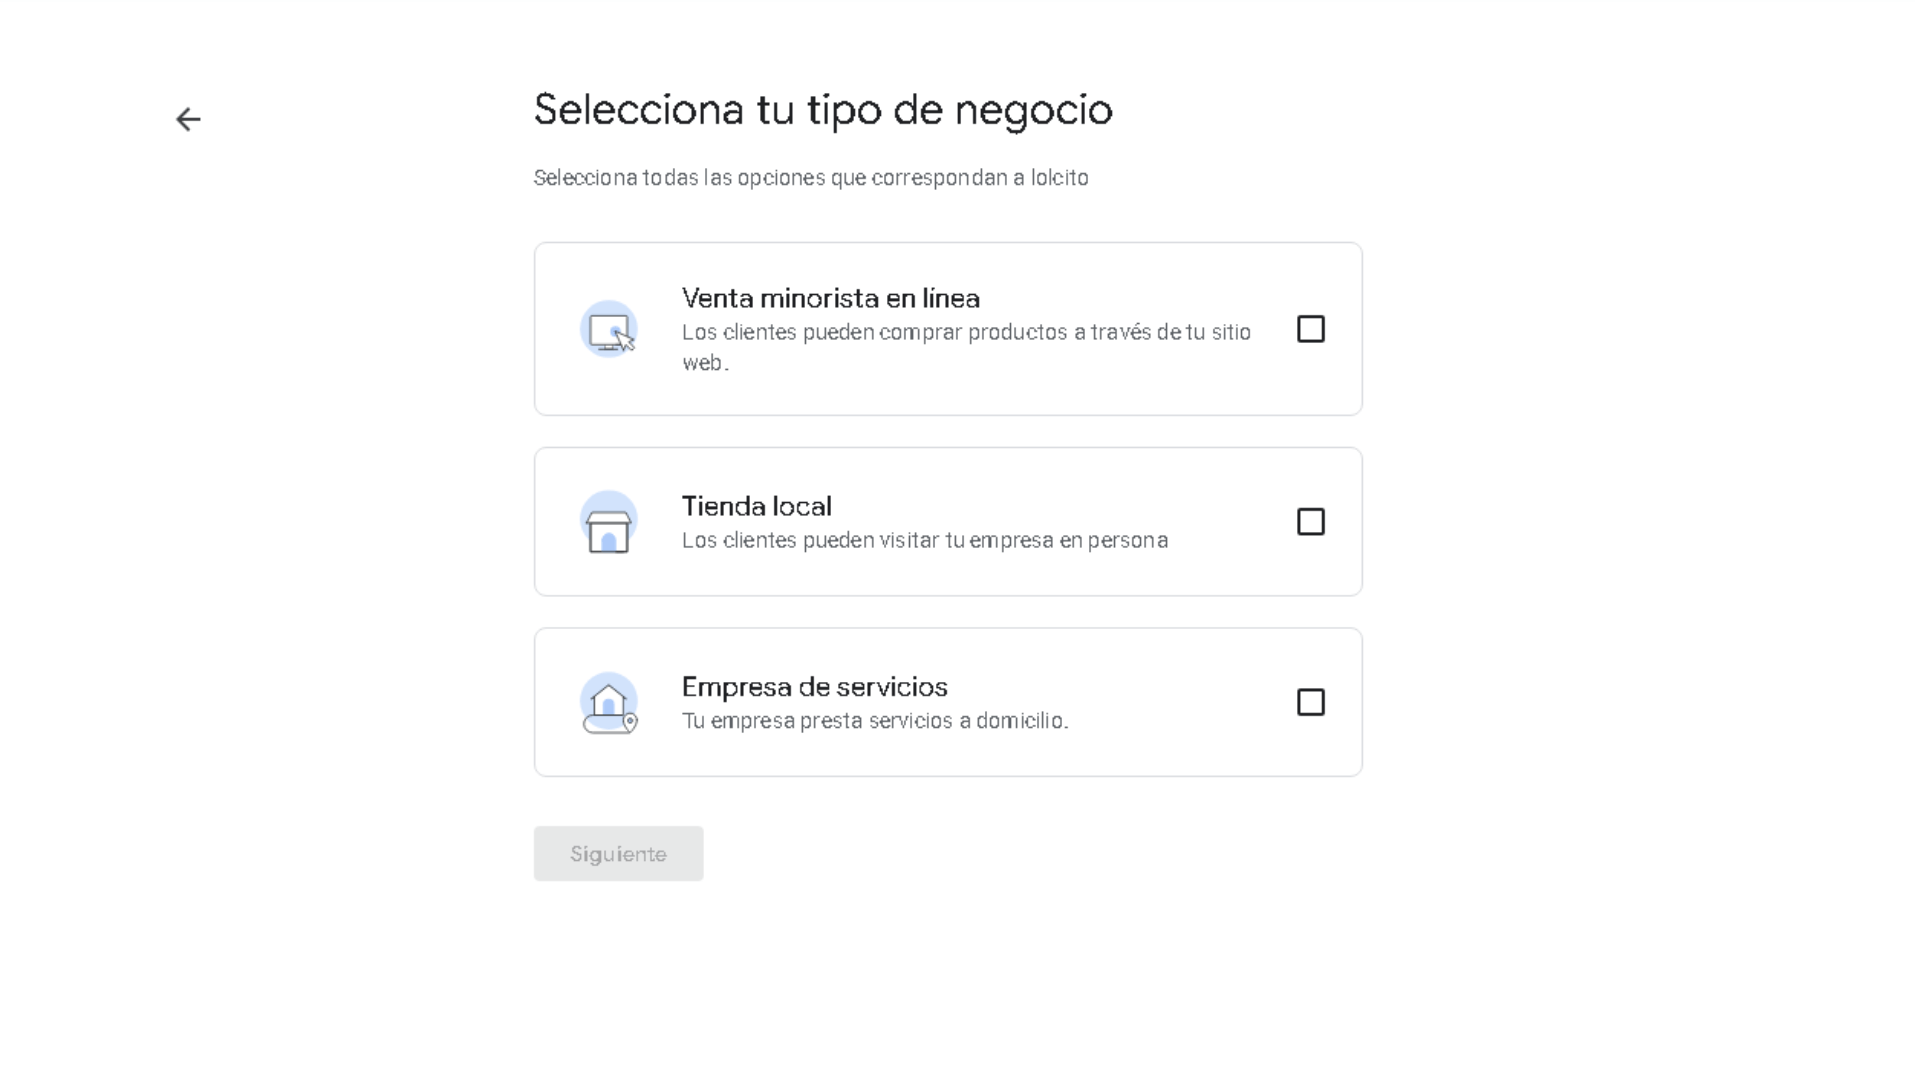Select the Venta minorista en línea title

pos(831,298)
